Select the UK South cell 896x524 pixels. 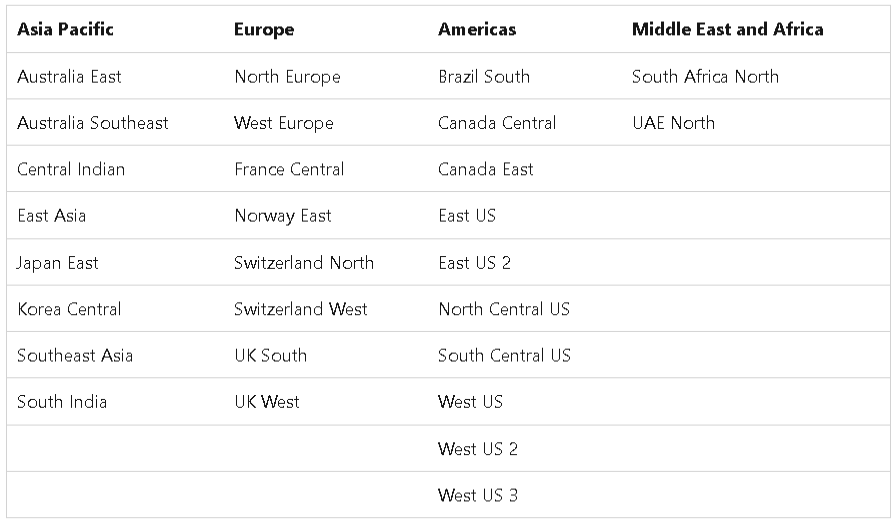point(270,355)
